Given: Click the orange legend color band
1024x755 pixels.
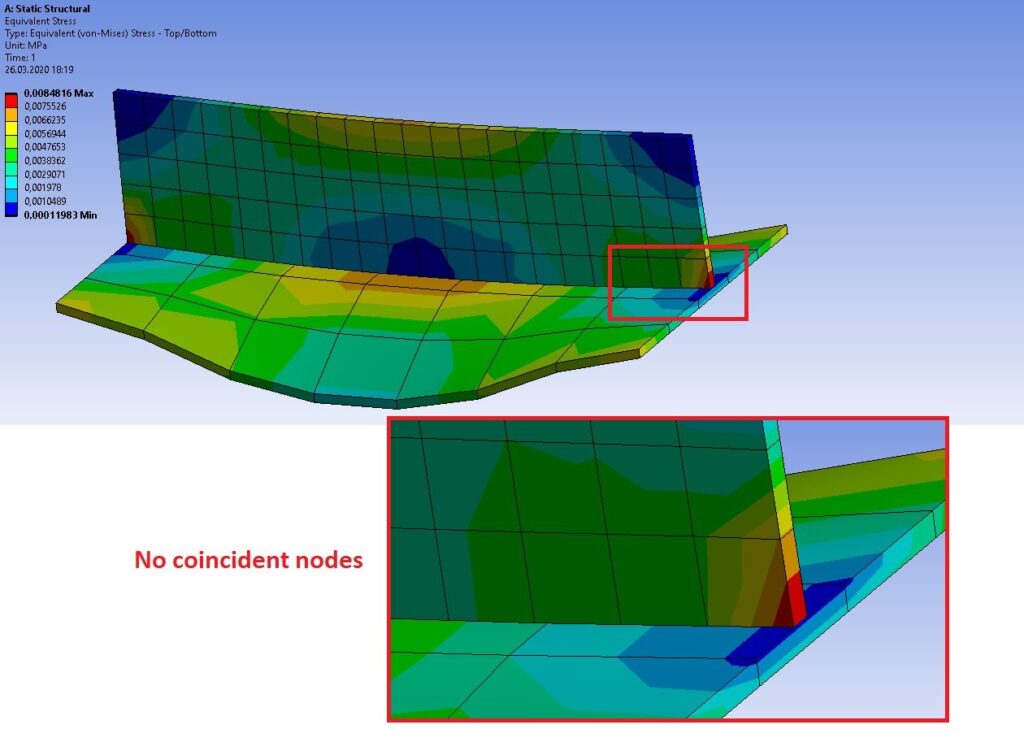Looking at the screenshot, I should 11,114.
